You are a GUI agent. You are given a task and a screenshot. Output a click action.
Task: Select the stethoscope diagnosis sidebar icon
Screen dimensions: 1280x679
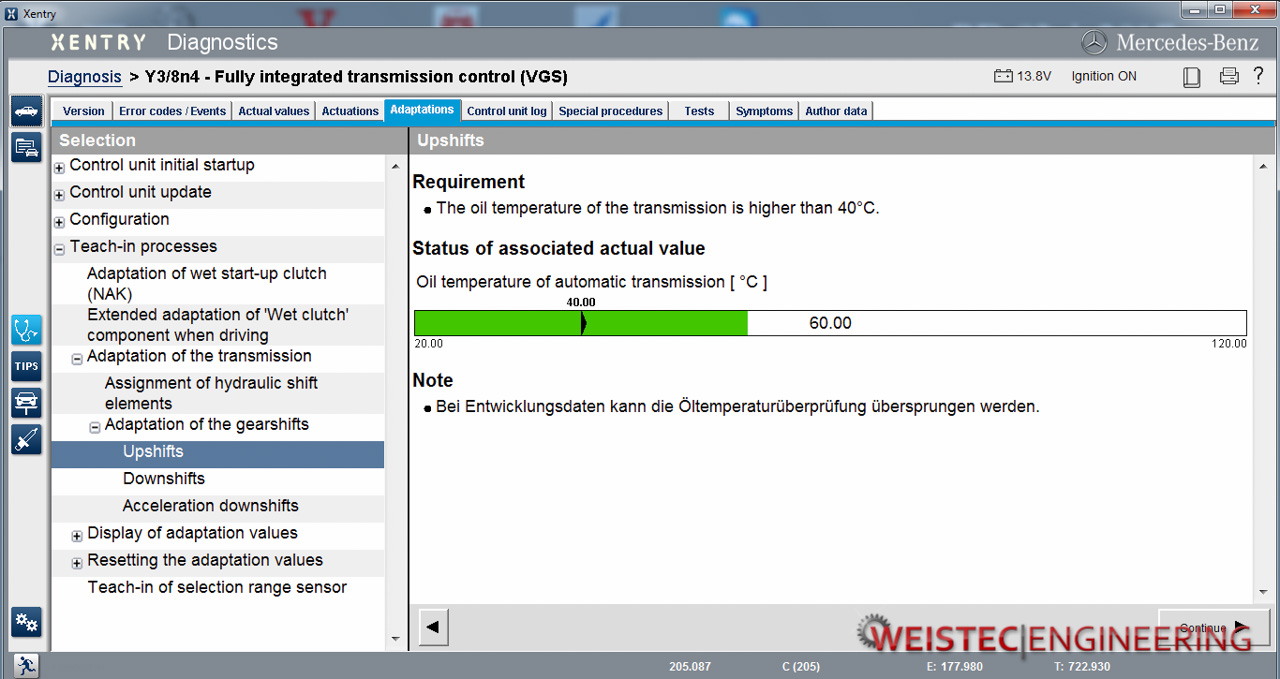[26, 330]
